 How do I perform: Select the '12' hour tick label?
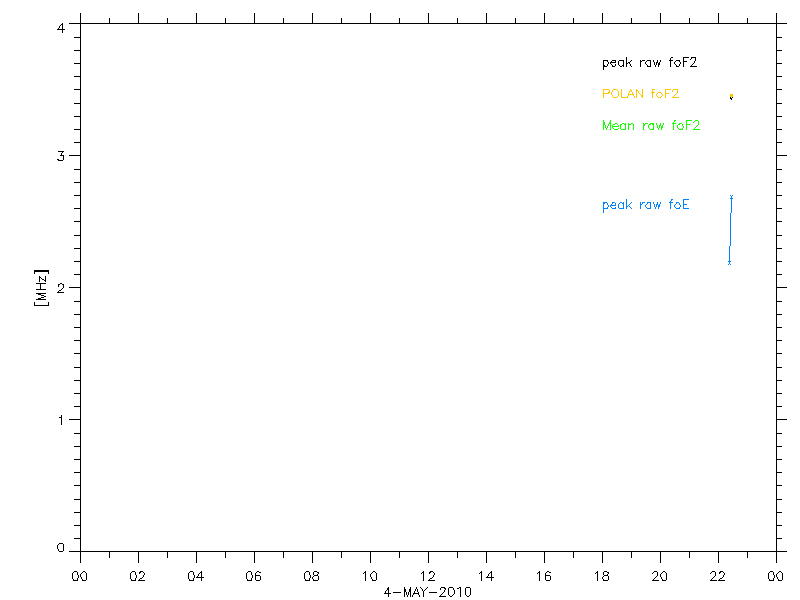(428, 577)
